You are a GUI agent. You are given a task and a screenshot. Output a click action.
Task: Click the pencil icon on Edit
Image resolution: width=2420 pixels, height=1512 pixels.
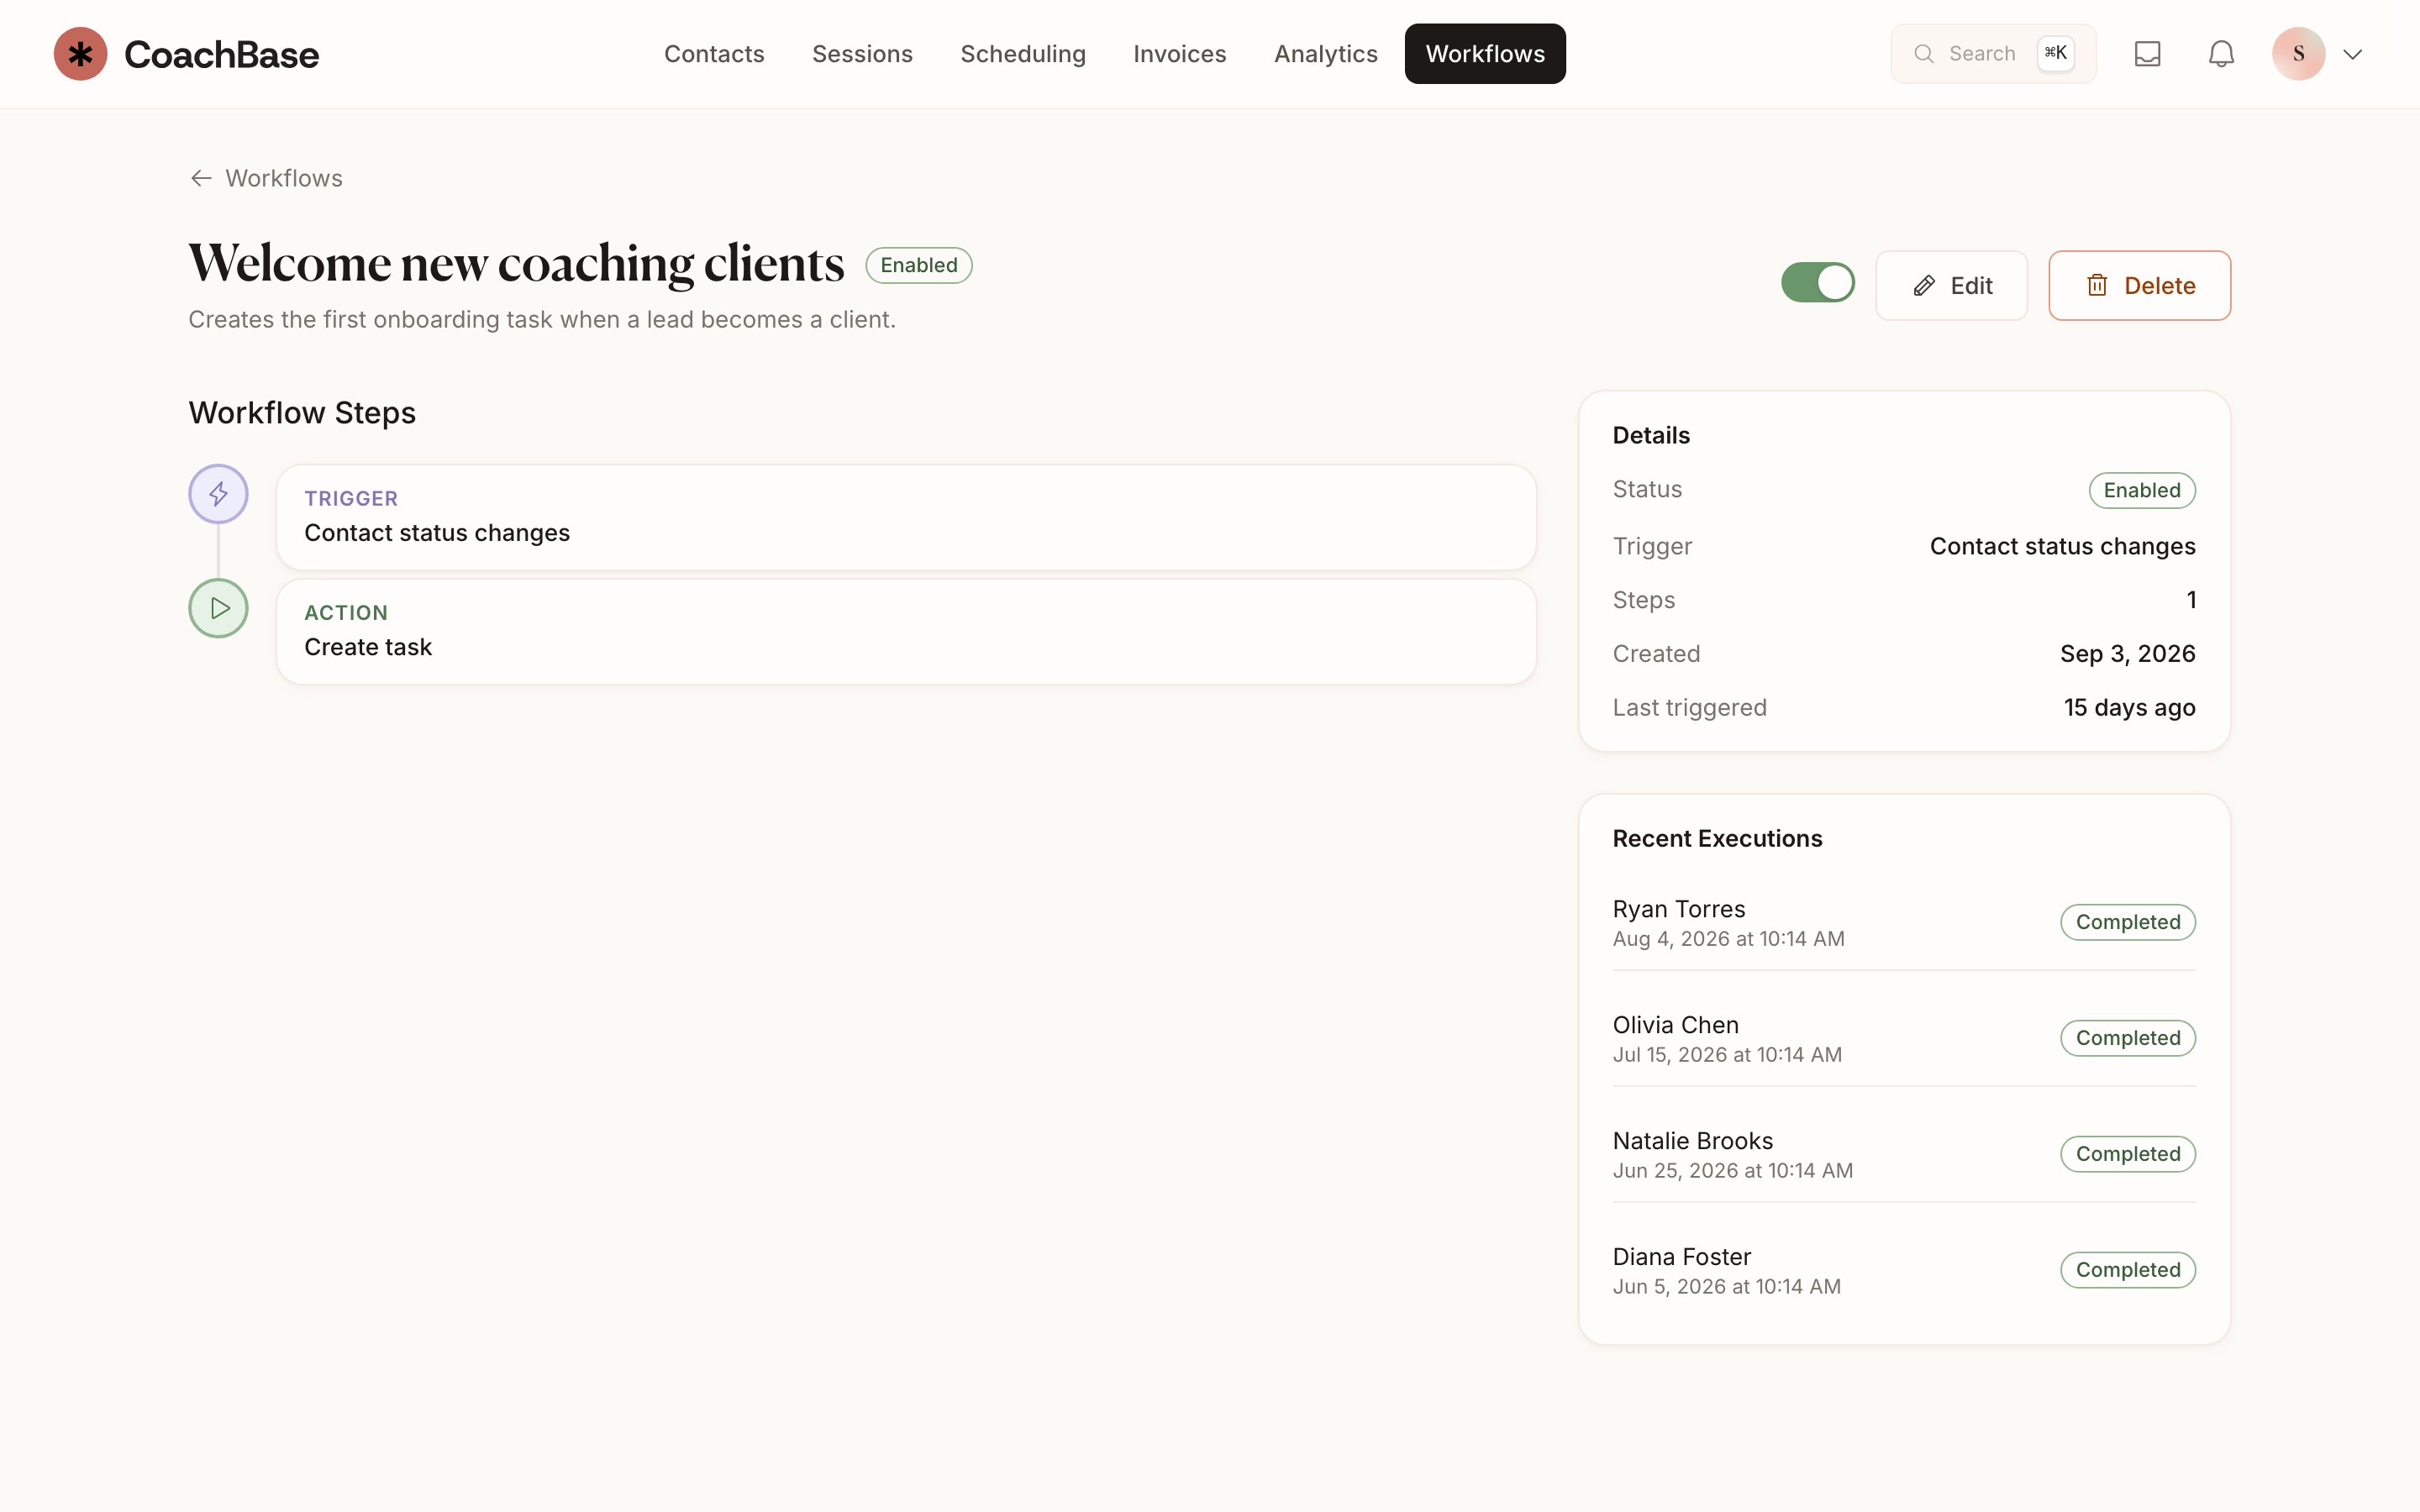click(1924, 286)
